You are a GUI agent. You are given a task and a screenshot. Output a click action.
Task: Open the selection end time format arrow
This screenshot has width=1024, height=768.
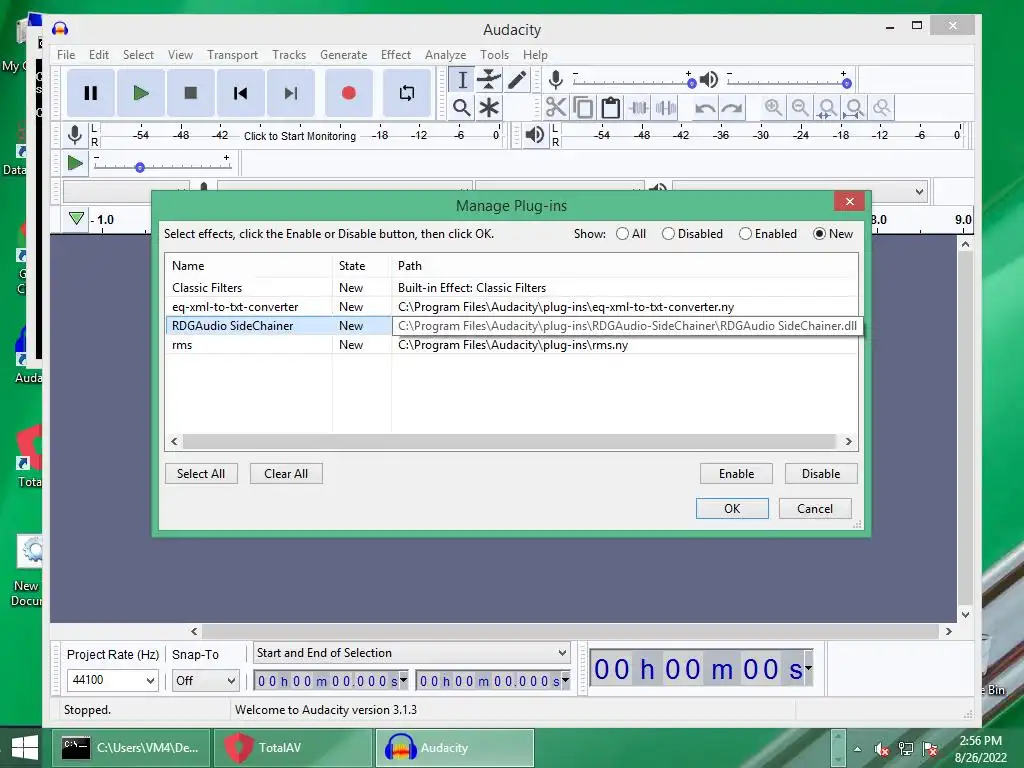point(566,680)
